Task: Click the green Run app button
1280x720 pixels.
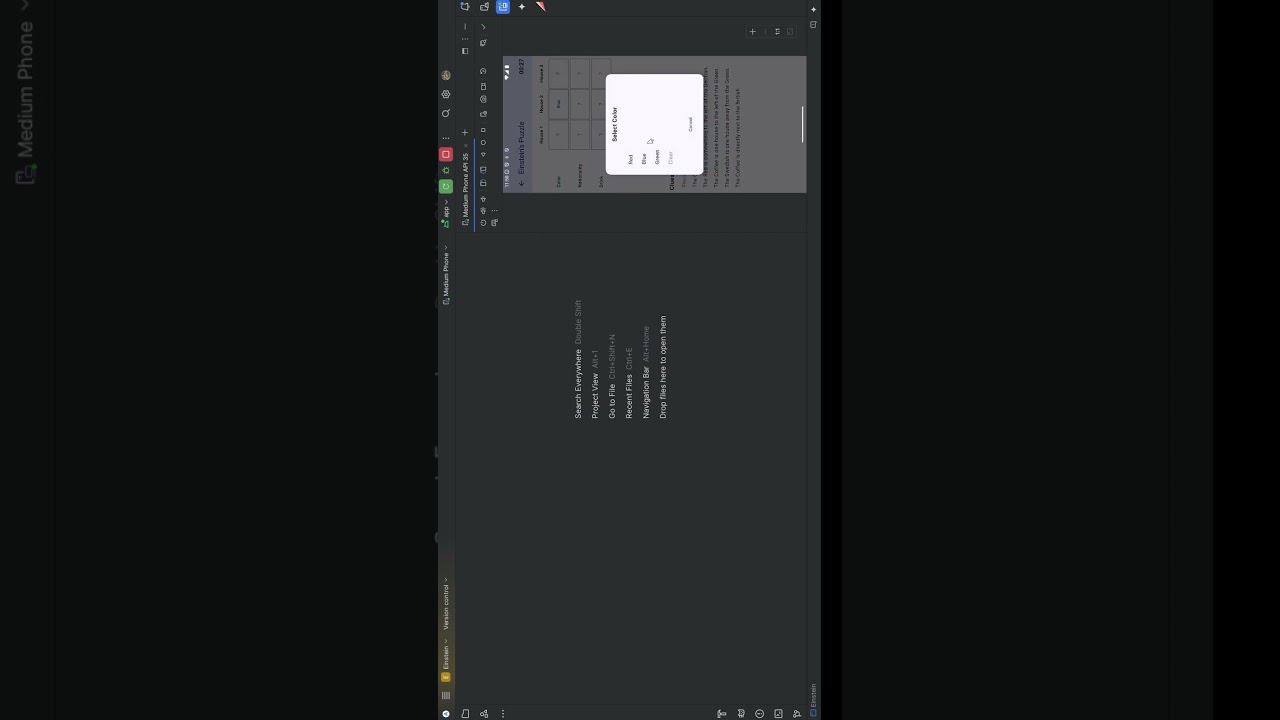Action: coord(446,186)
